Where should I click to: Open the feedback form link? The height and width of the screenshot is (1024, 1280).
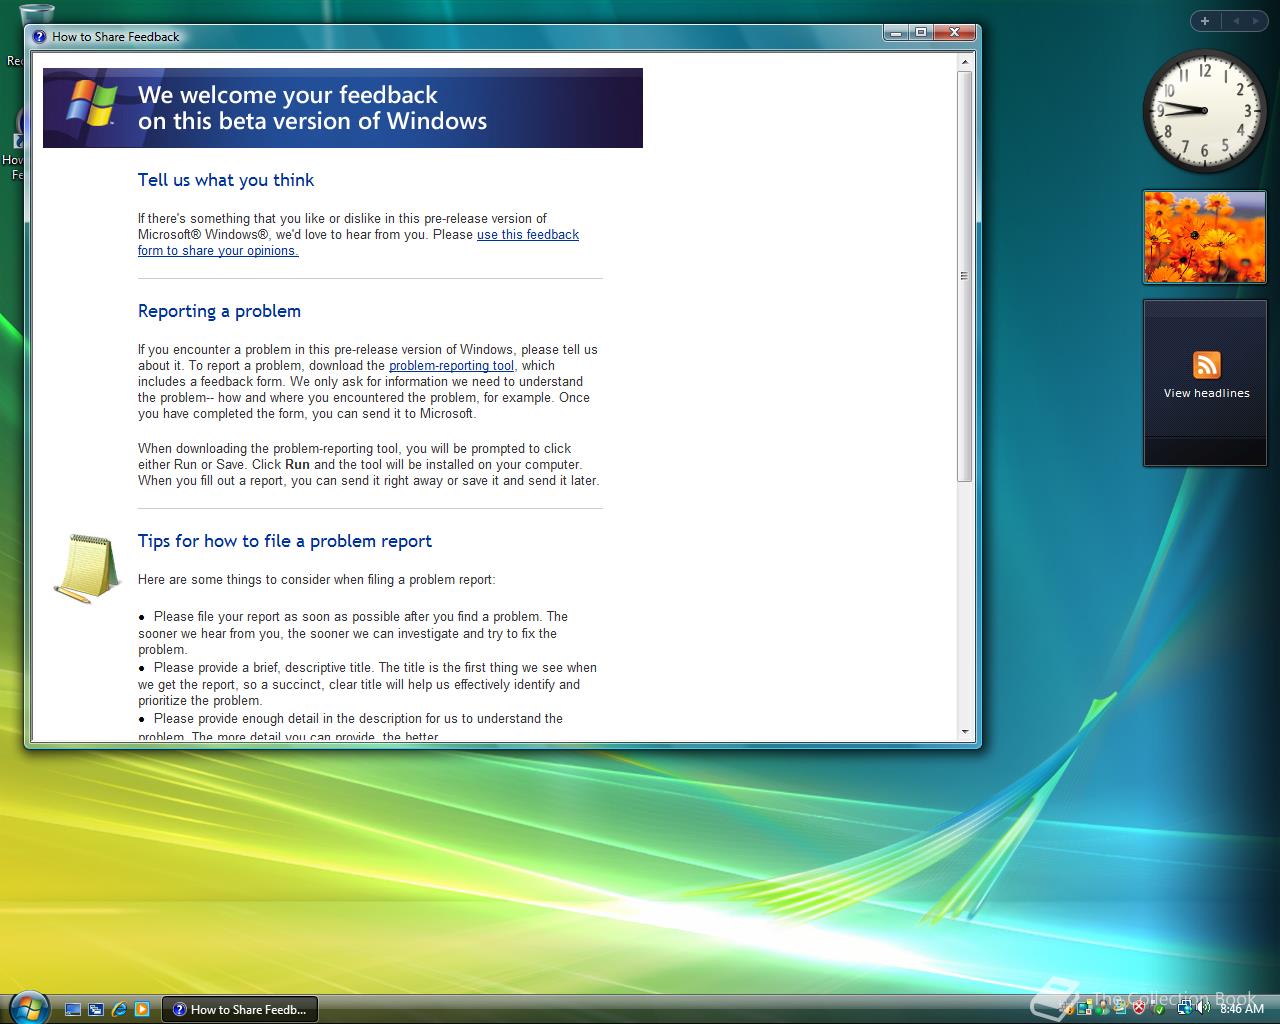pyautogui.click(x=527, y=234)
